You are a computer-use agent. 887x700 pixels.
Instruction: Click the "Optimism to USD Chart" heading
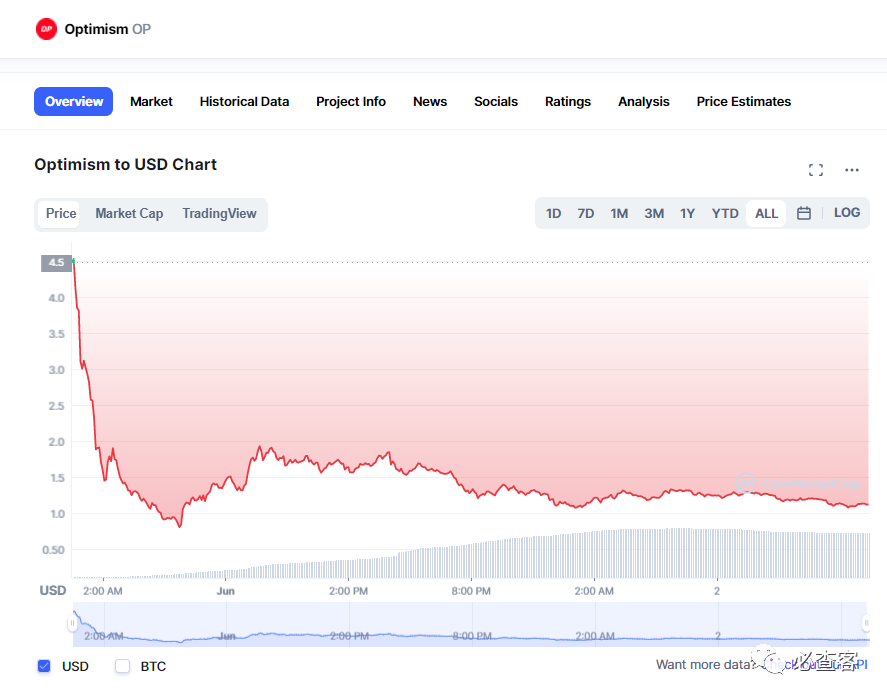pos(126,164)
